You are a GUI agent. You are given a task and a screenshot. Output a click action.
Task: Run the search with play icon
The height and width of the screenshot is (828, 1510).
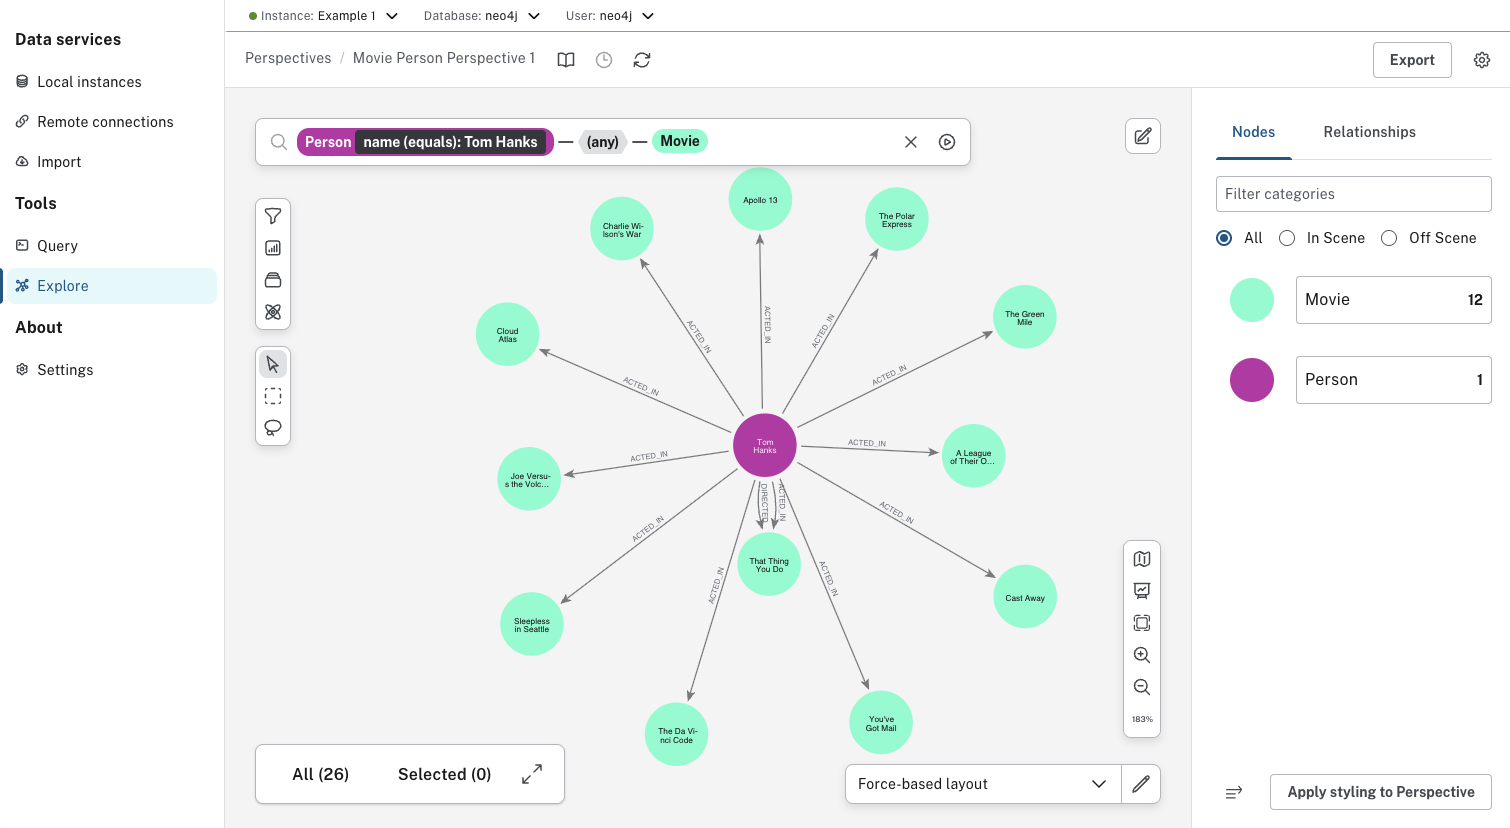pyautogui.click(x=947, y=142)
